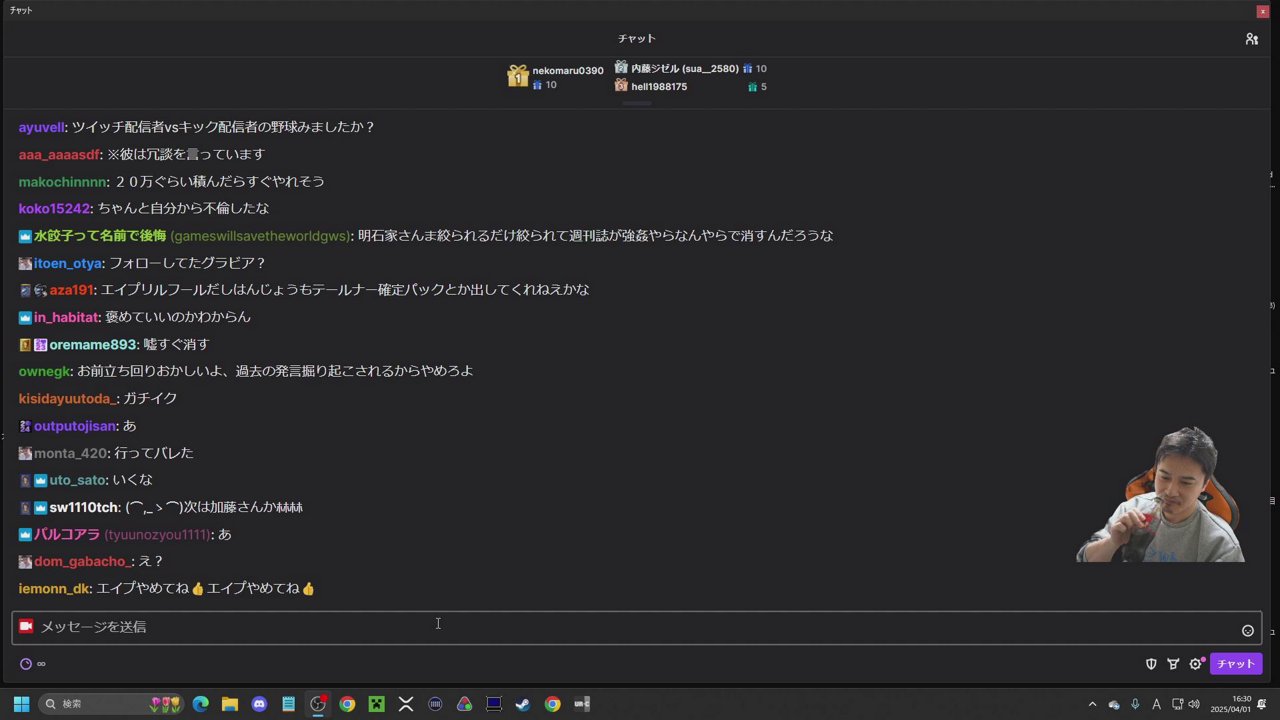
Task: Open the community users list icon
Action: coord(1251,39)
